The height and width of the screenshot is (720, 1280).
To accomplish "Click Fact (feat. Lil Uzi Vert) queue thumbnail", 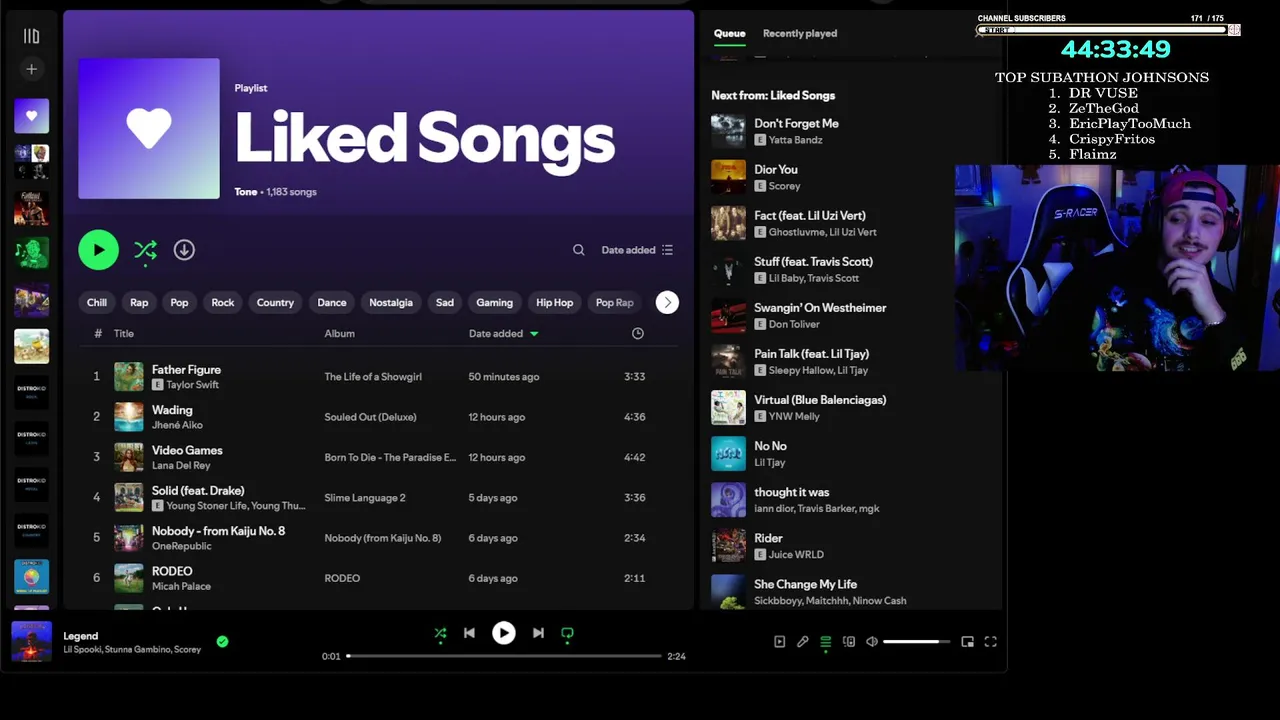I will click(728, 223).
